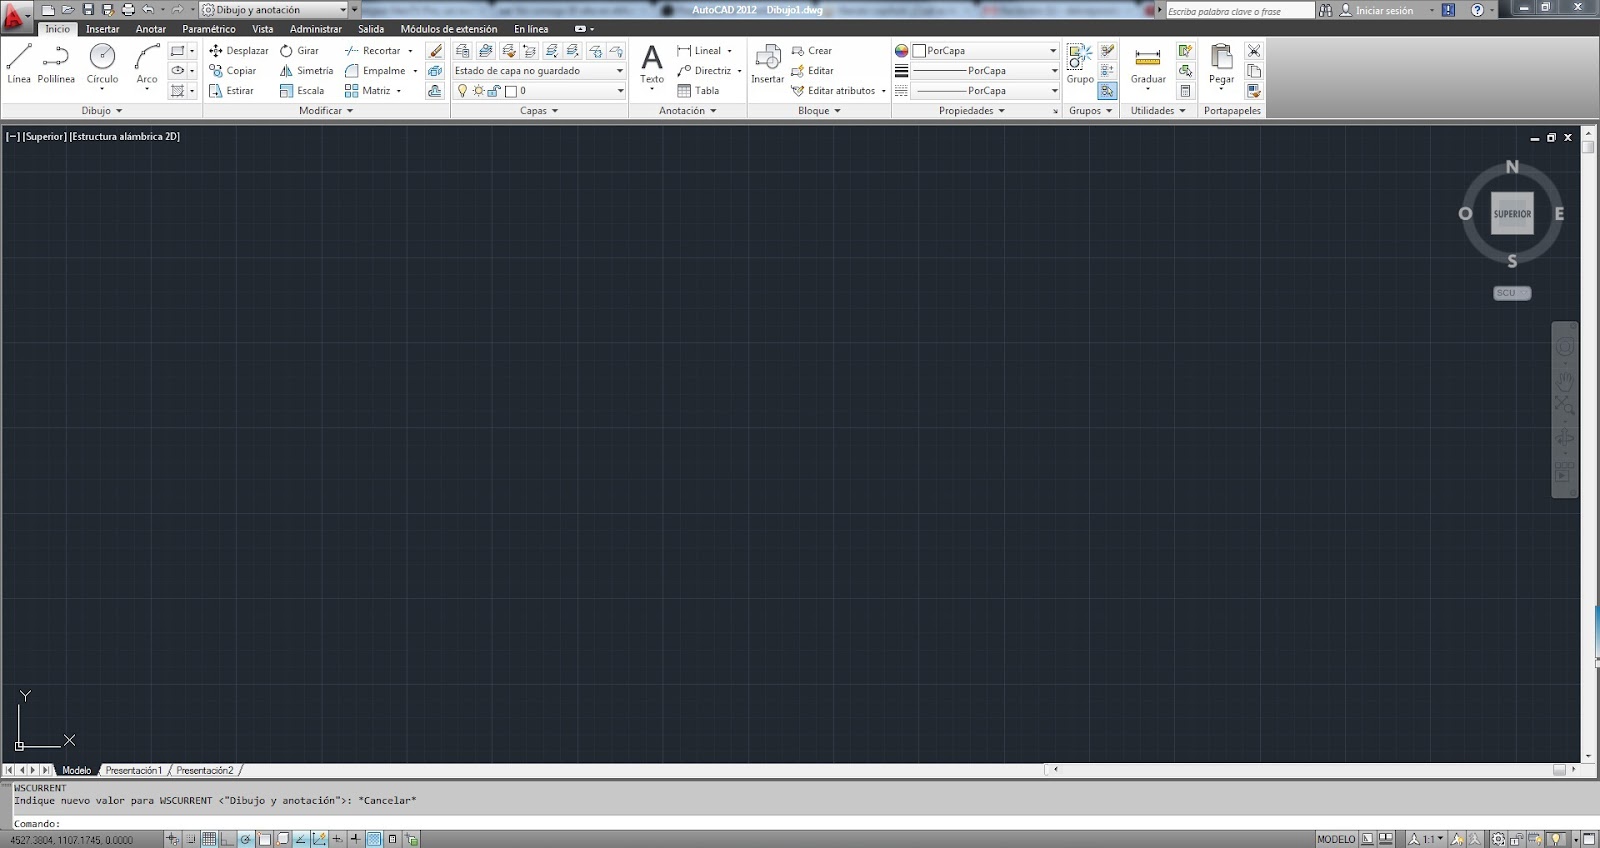
Task: Expand the Utilidades panel
Action: pyautogui.click(x=1158, y=110)
